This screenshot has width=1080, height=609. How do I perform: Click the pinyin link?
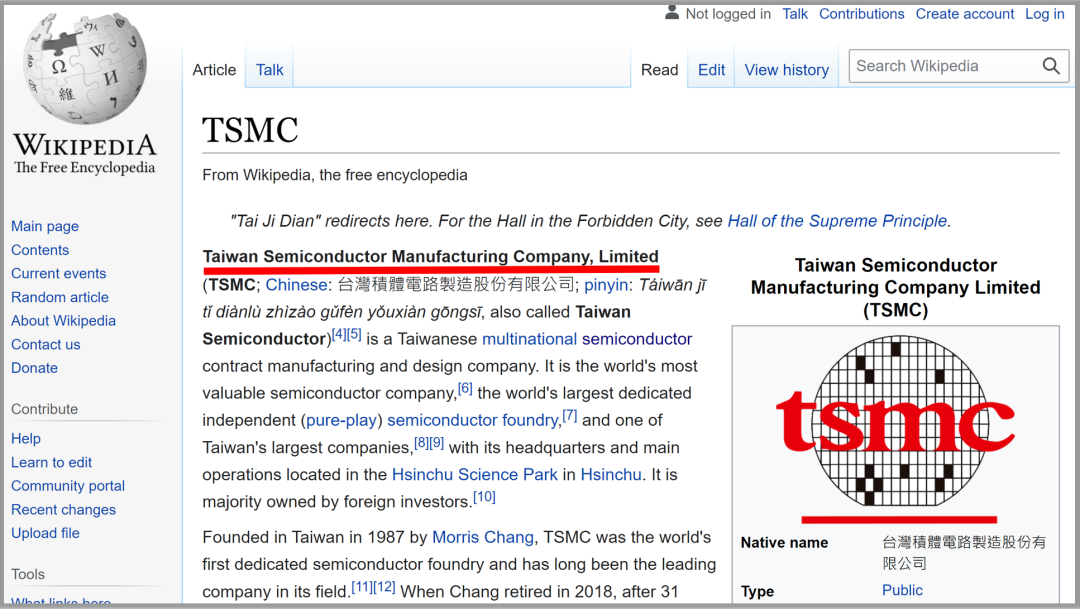(606, 285)
